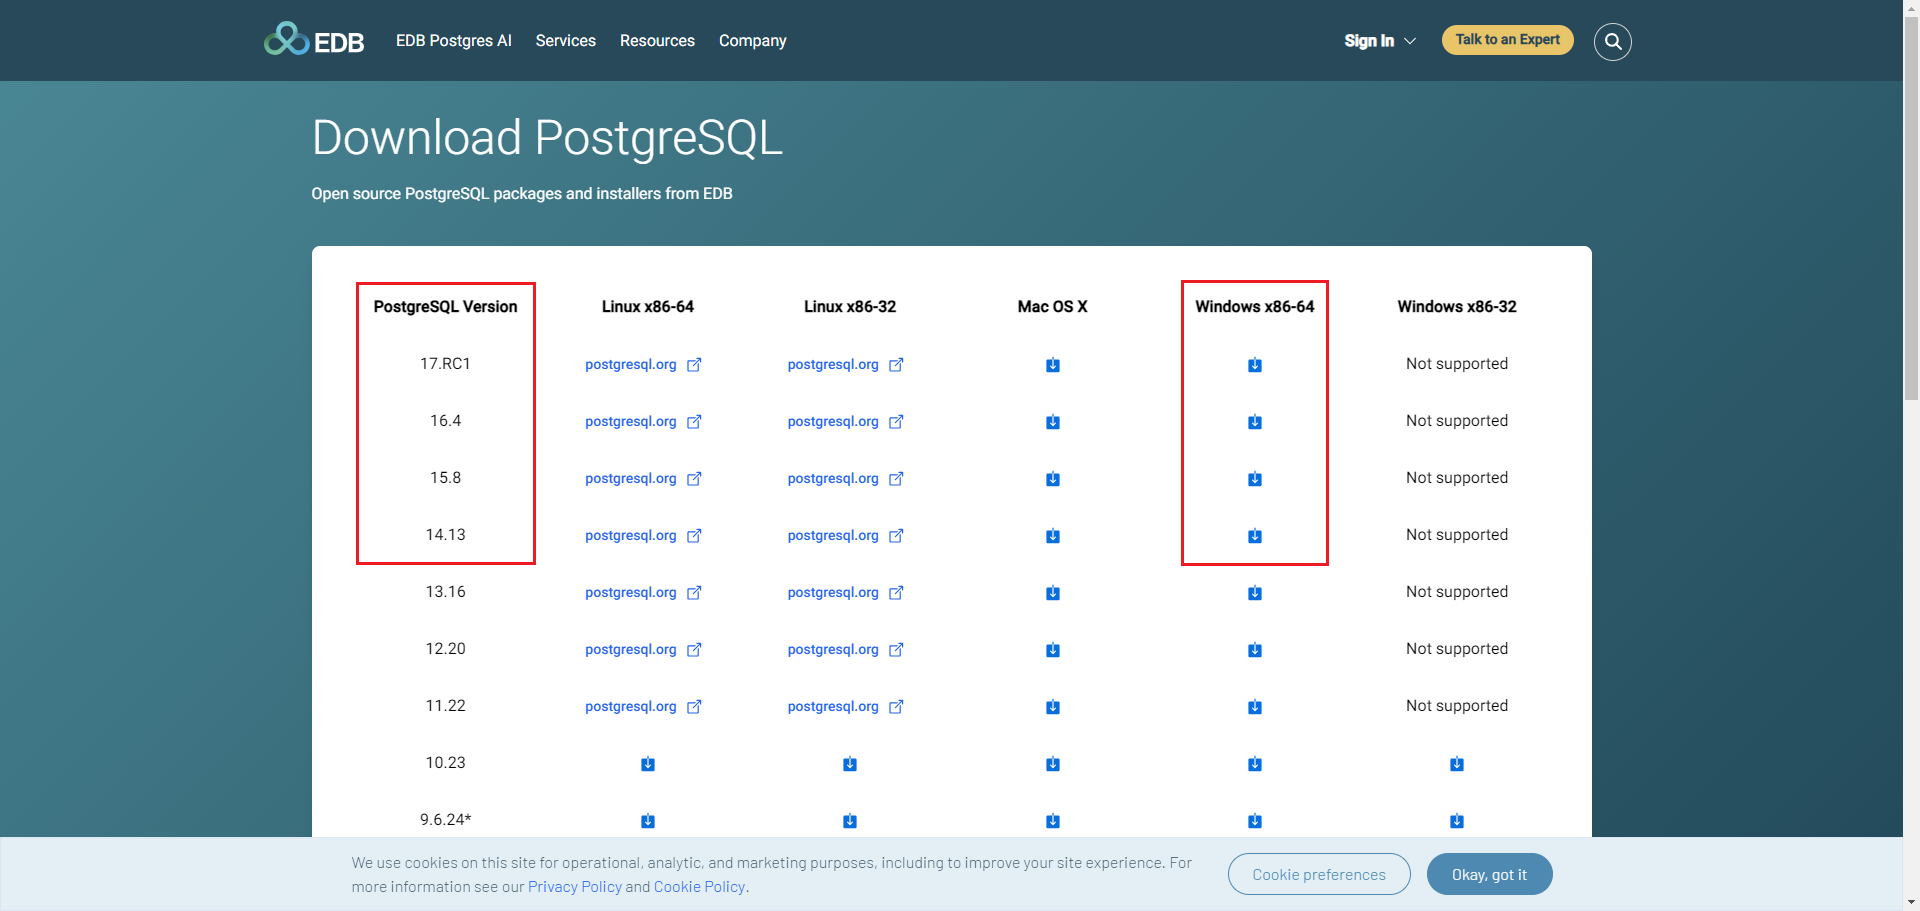Click the Windows x86-64 column header

tap(1255, 307)
